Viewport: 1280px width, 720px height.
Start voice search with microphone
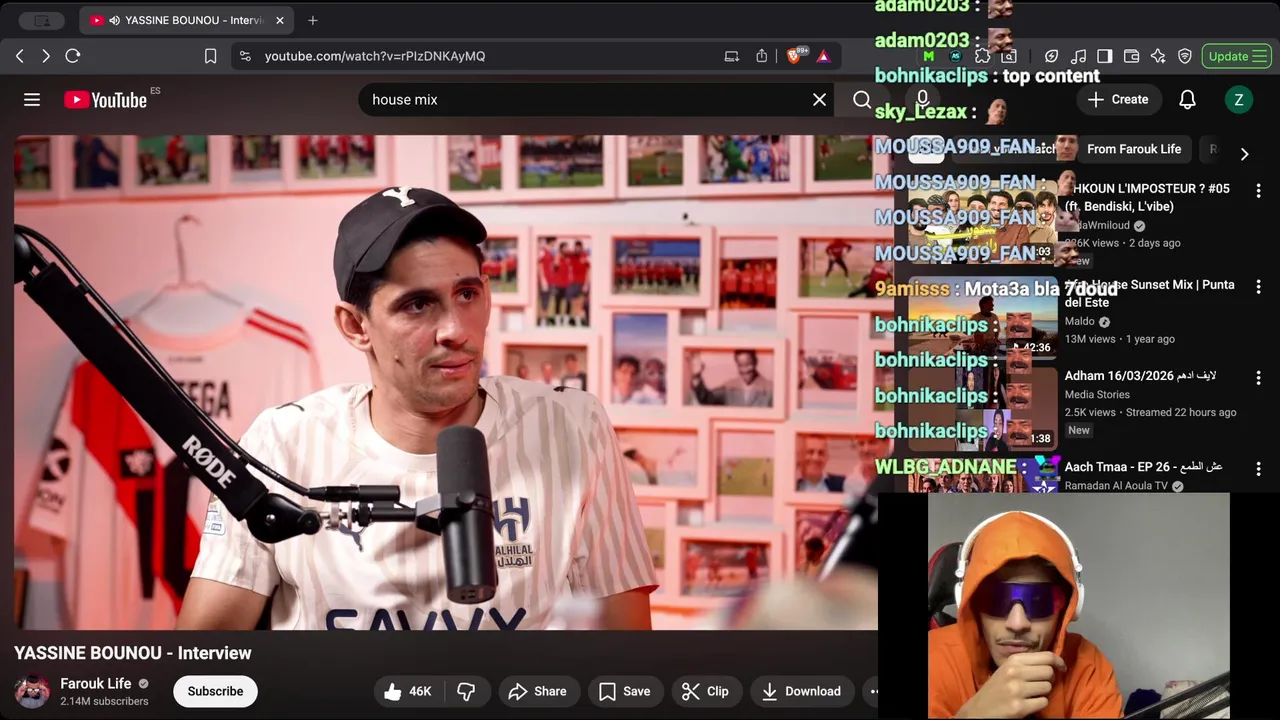point(923,99)
